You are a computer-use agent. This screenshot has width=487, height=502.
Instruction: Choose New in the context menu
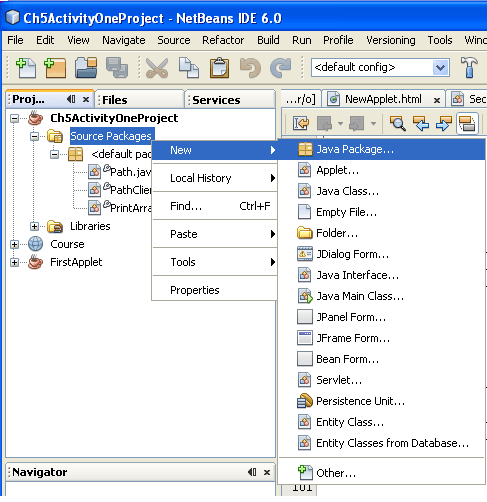pyautogui.click(x=215, y=150)
